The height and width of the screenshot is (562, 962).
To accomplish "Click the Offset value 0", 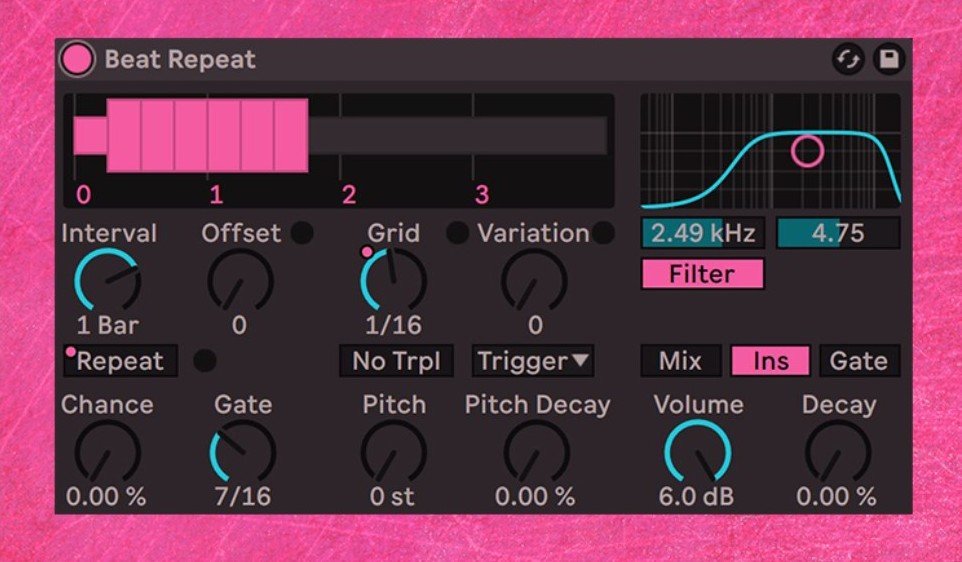I will pyautogui.click(x=239, y=325).
